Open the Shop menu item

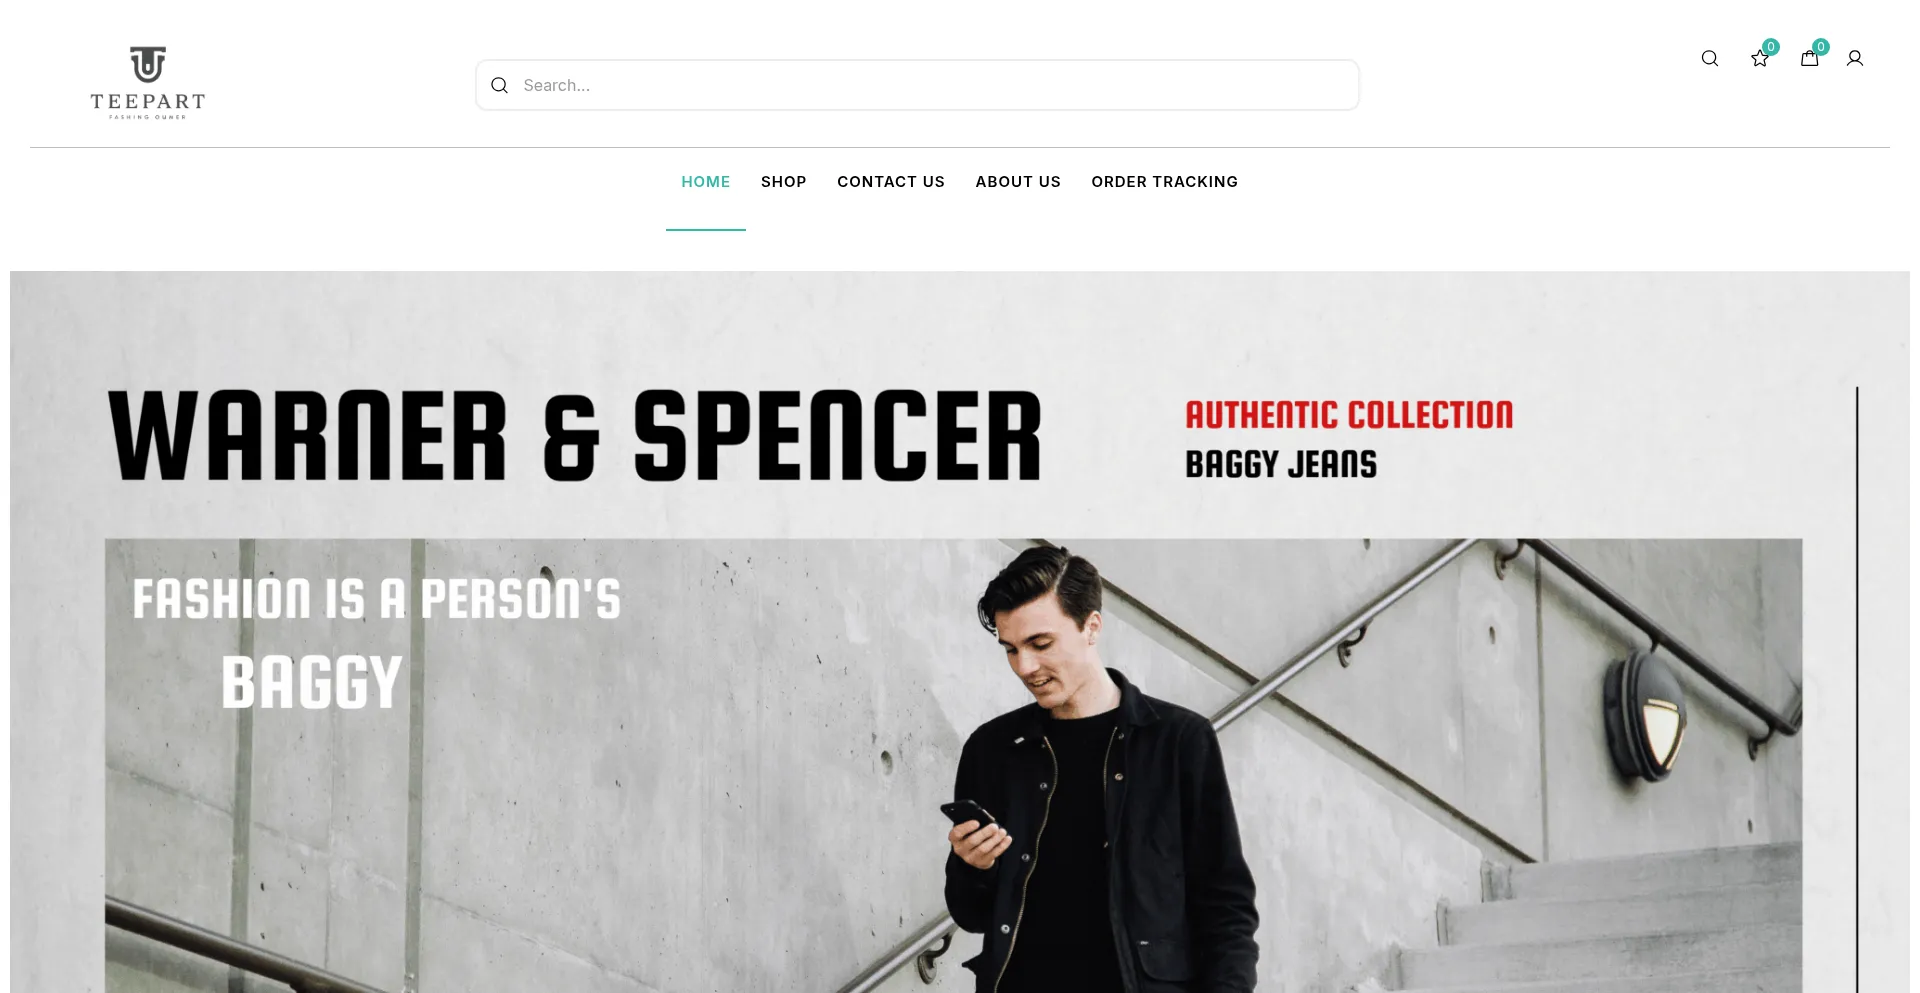784,182
